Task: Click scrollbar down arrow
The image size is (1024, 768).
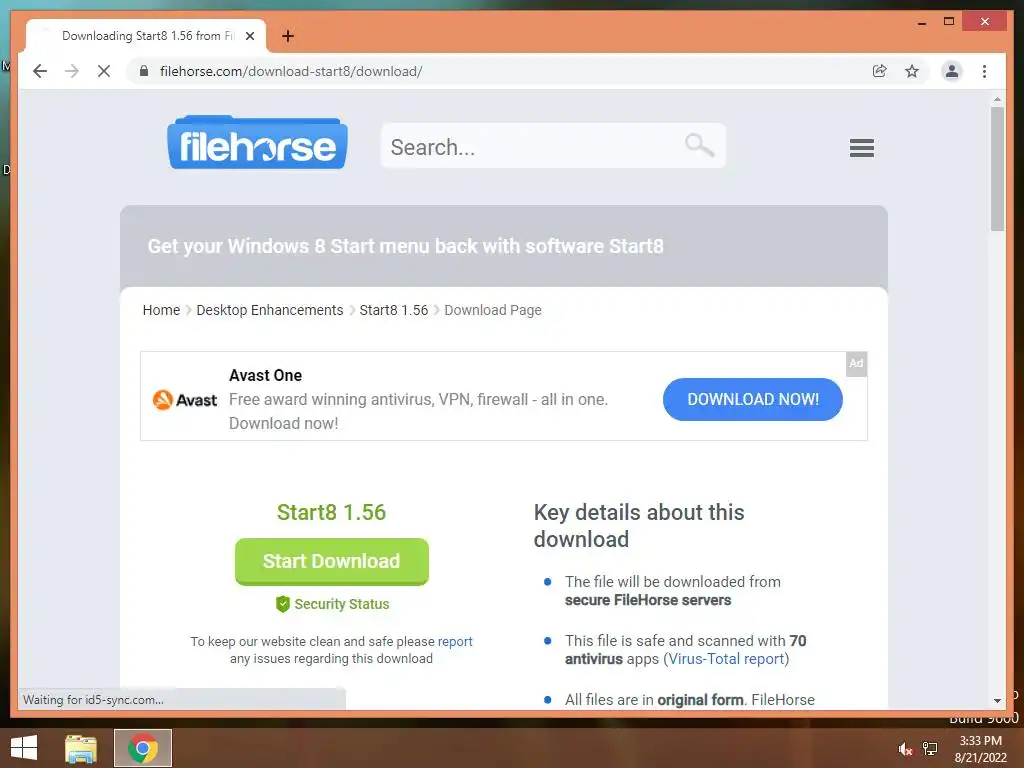Action: [x=997, y=701]
